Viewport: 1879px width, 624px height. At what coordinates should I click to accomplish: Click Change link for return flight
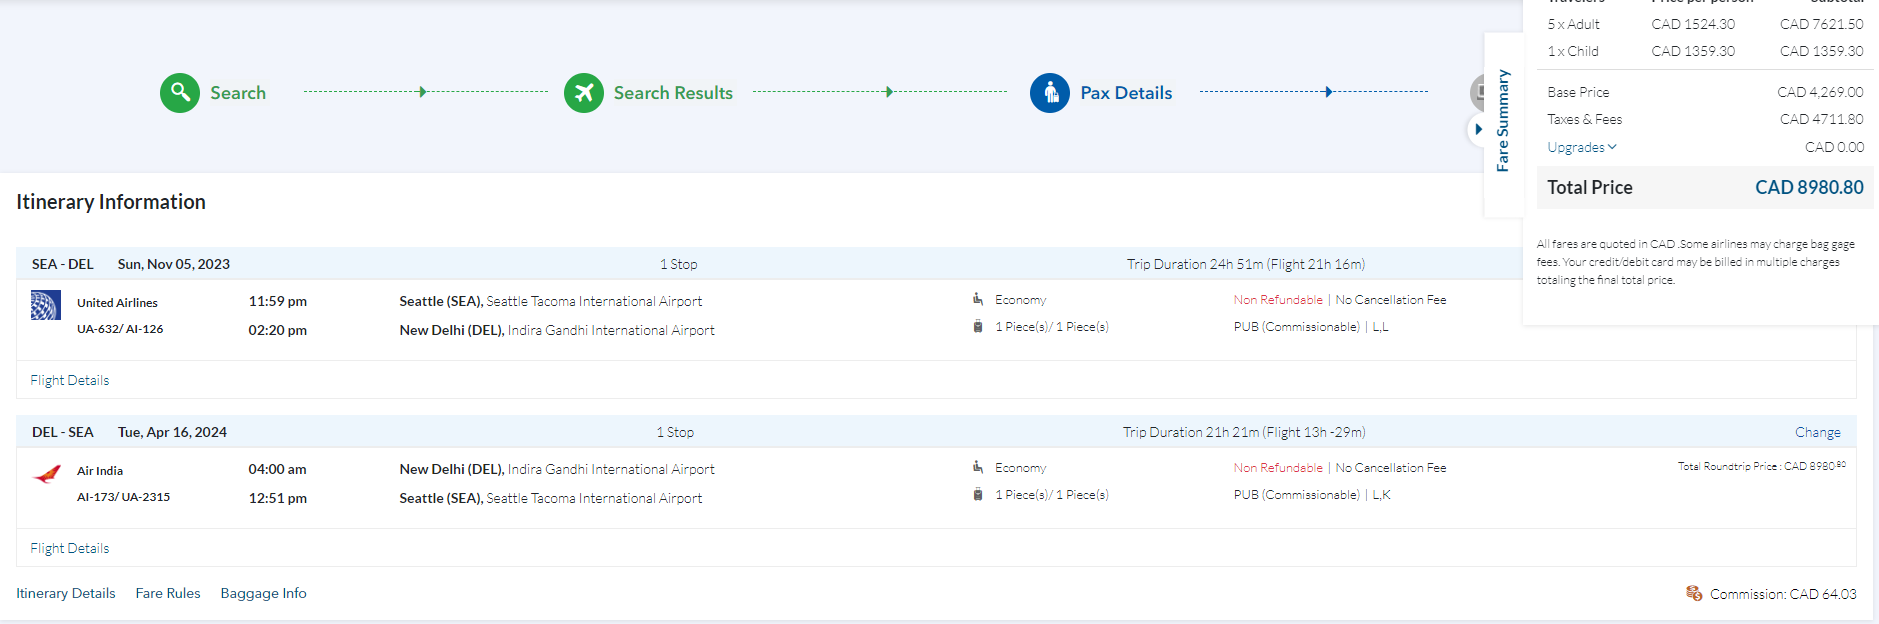click(x=1817, y=432)
